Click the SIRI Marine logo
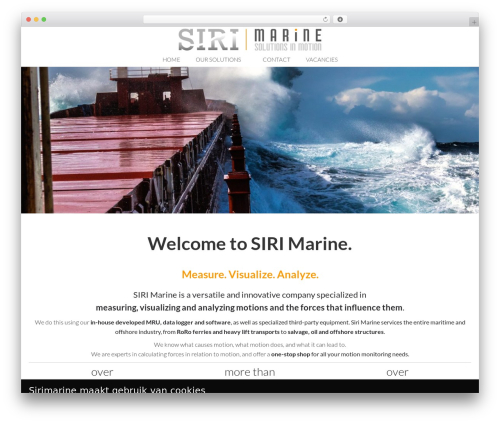This screenshot has width=500, height=423. tap(250, 40)
